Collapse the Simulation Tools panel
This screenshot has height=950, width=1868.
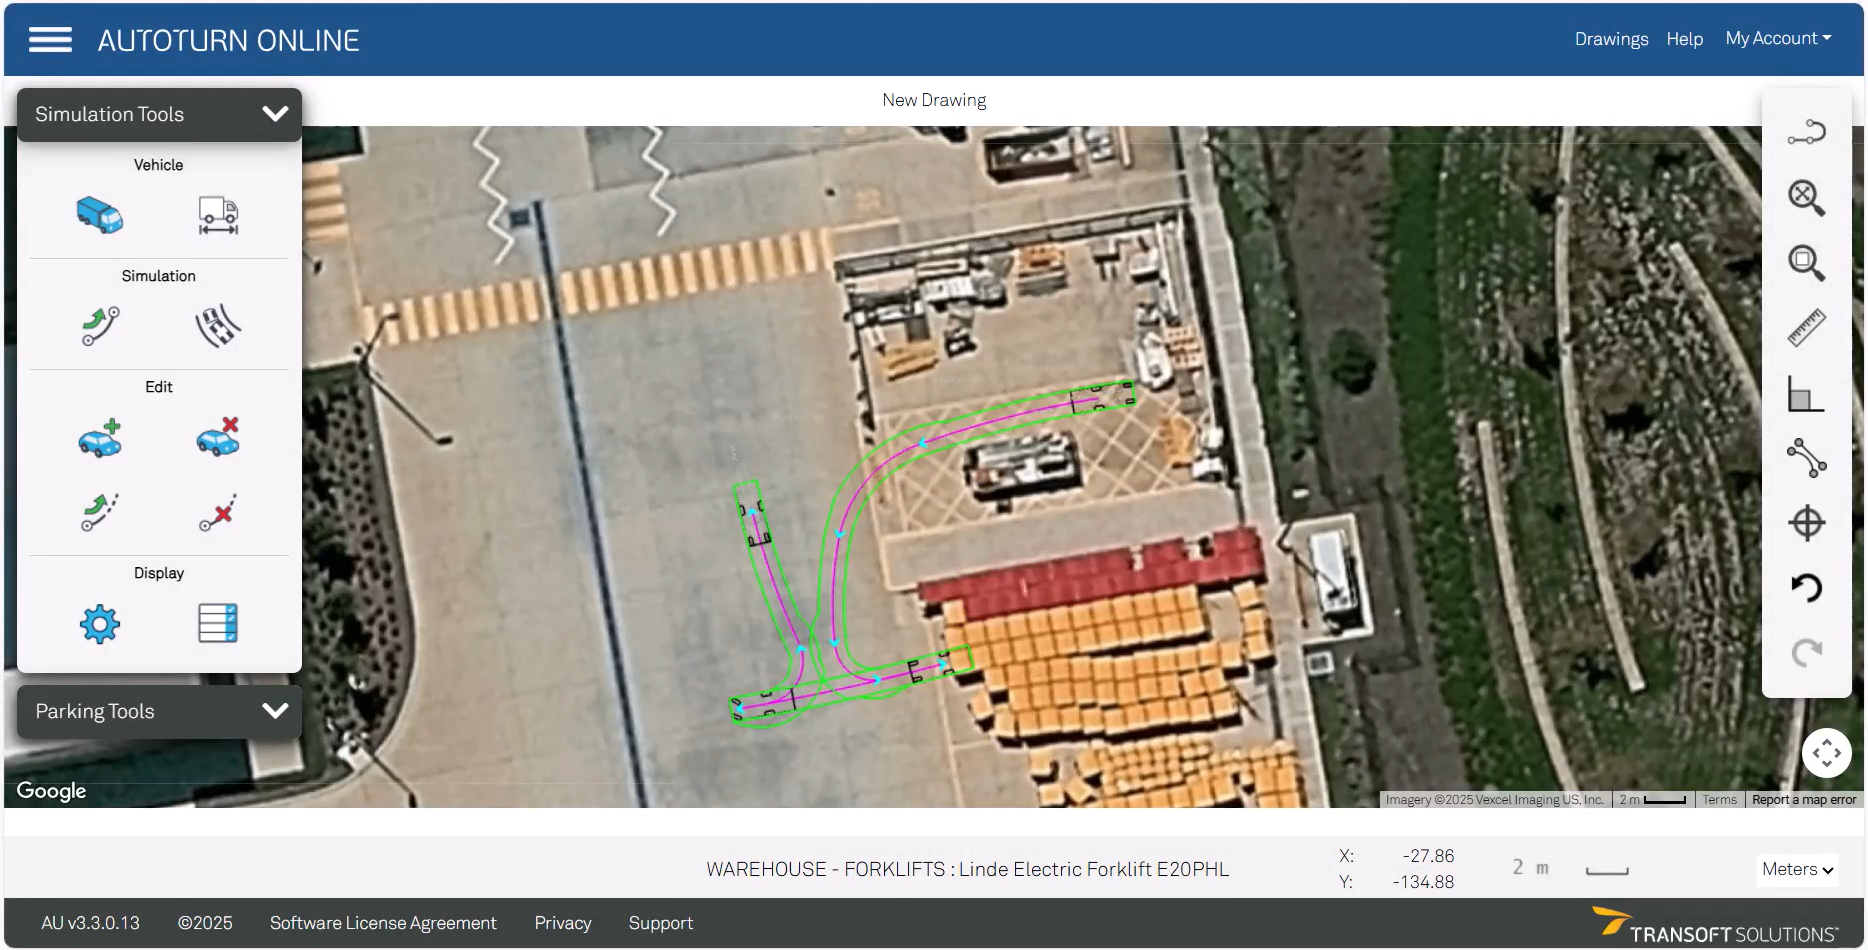click(275, 114)
